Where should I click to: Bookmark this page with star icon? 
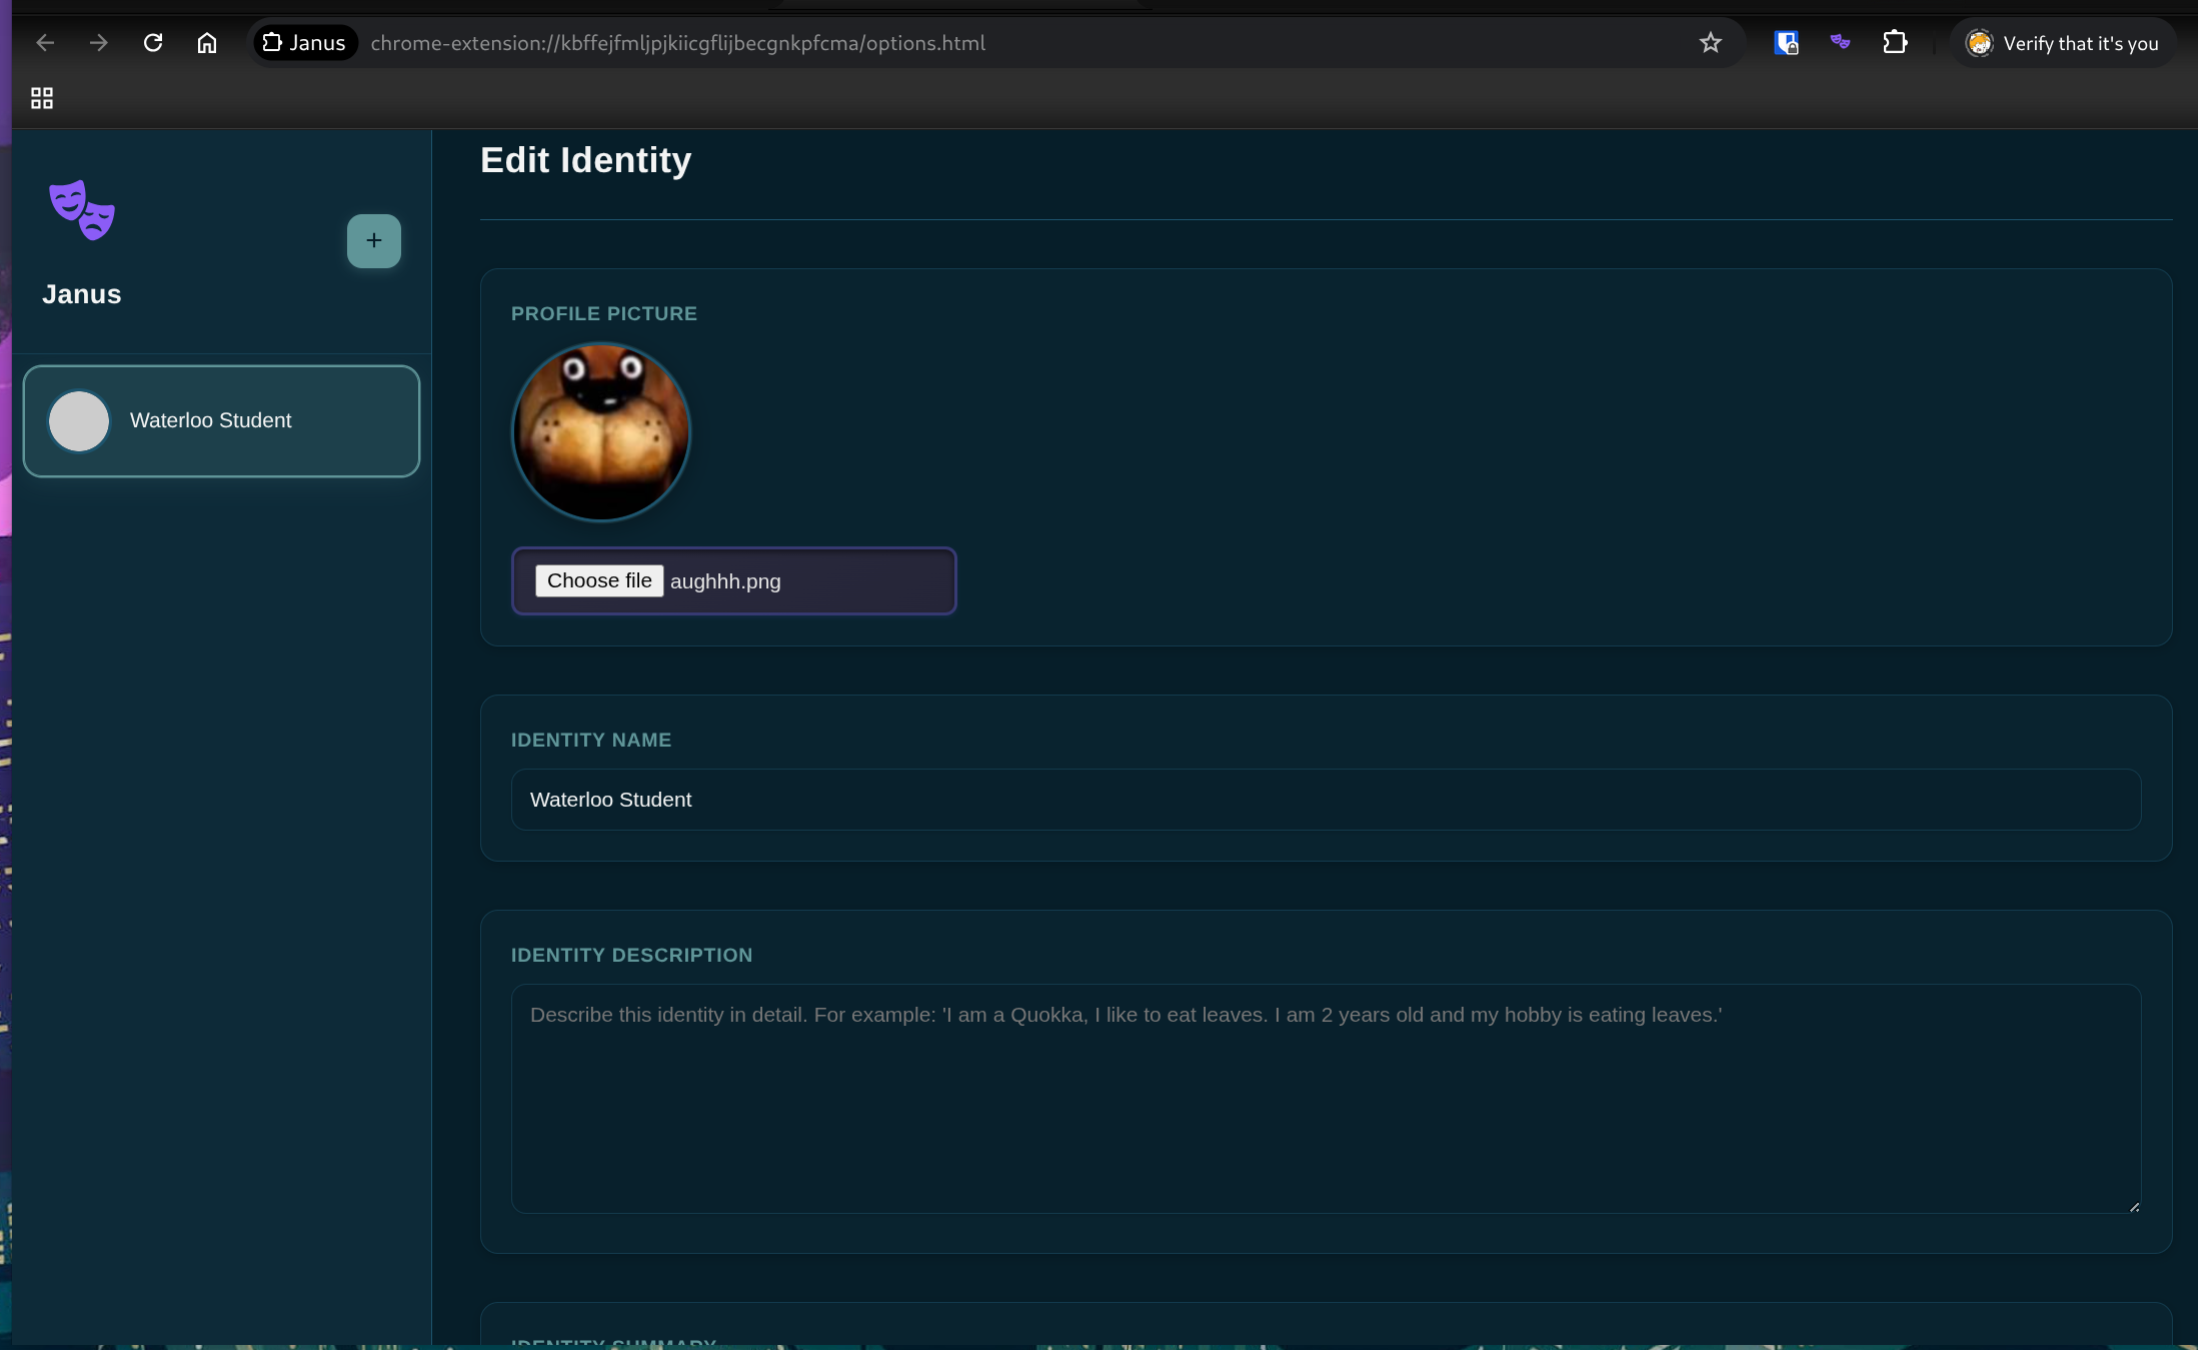tap(1710, 43)
